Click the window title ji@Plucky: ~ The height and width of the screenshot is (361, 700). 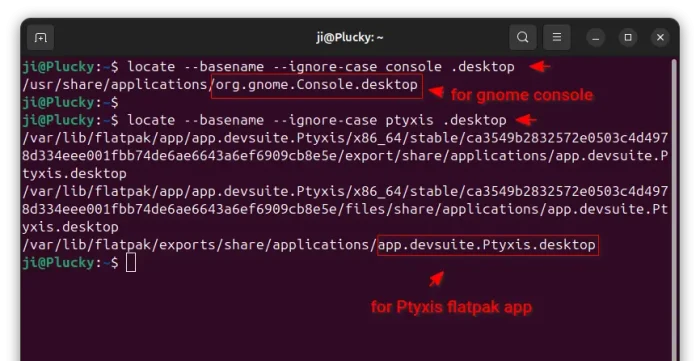[350, 37]
